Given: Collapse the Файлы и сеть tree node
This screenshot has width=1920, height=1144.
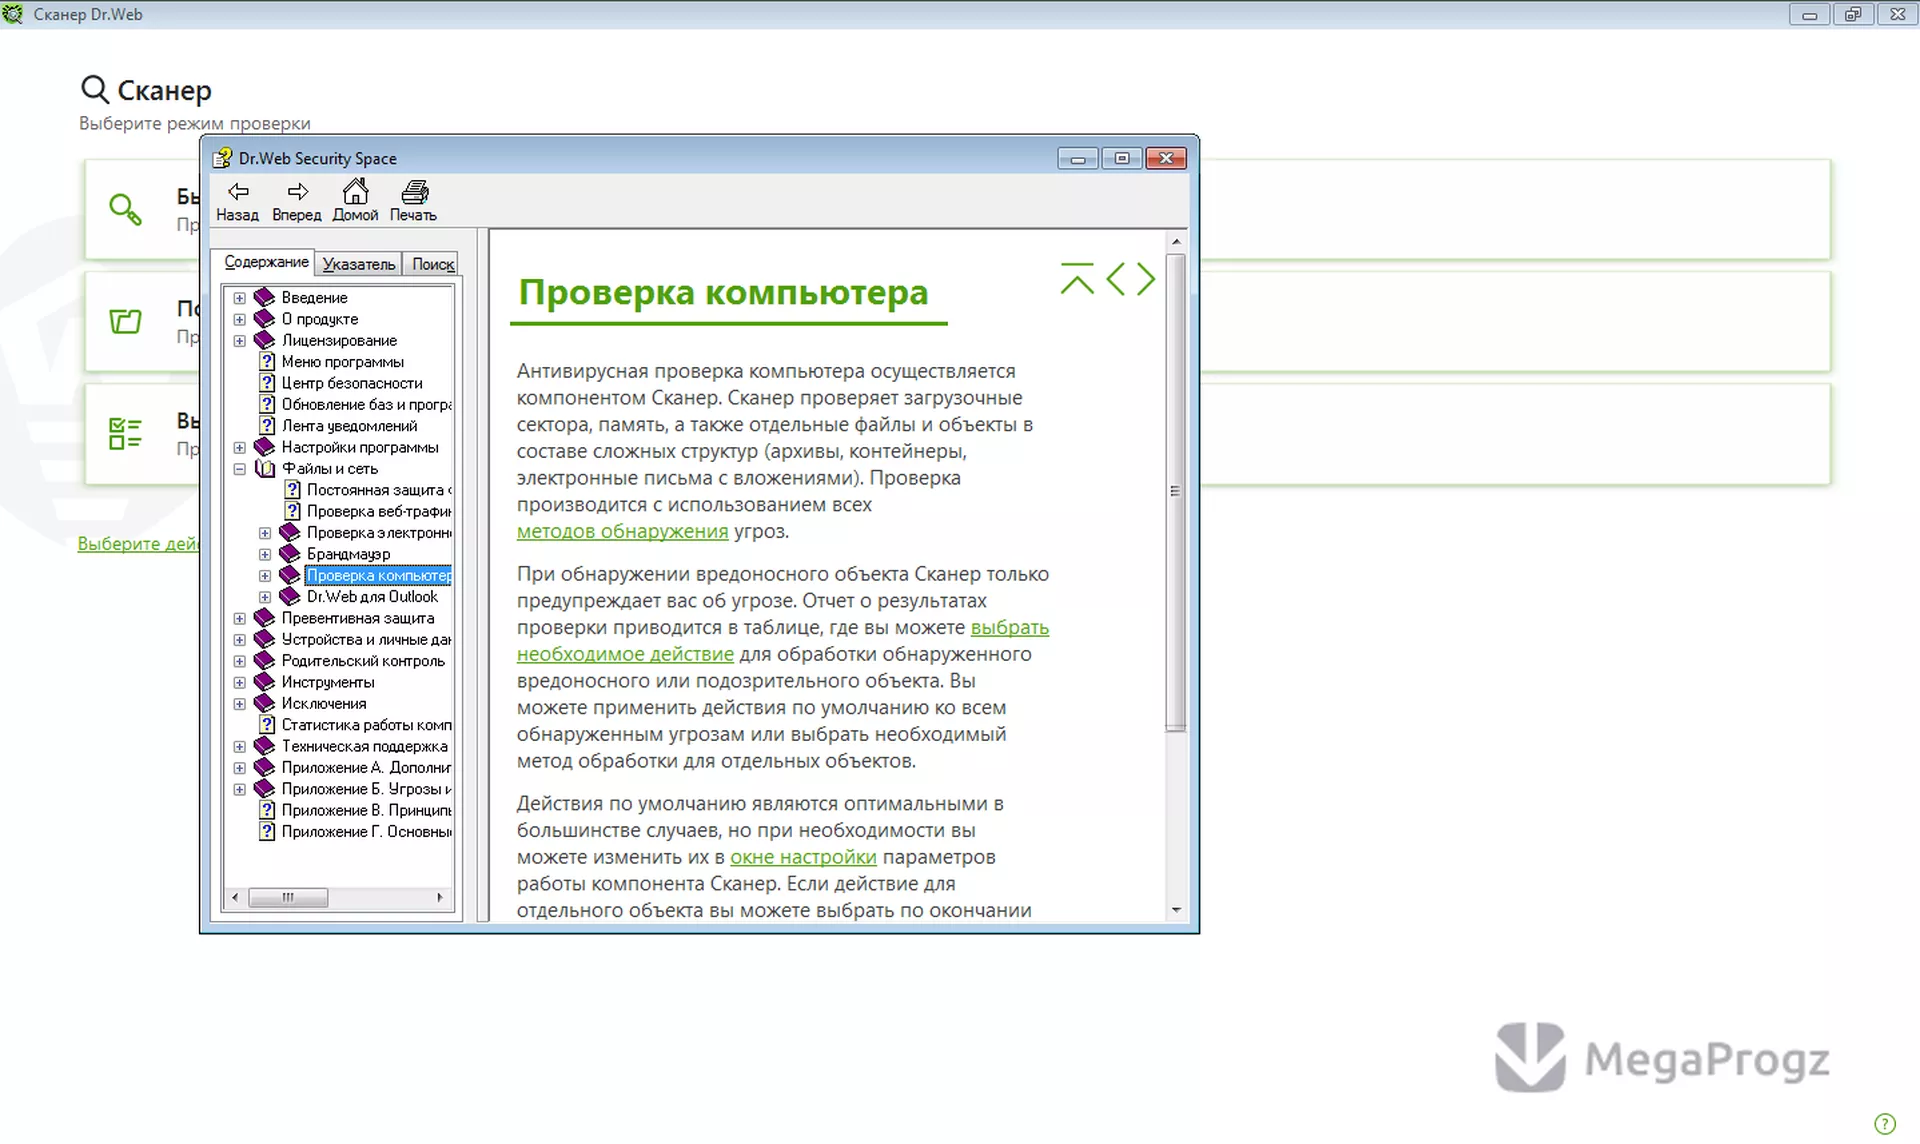Looking at the screenshot, I should [239, 469].
